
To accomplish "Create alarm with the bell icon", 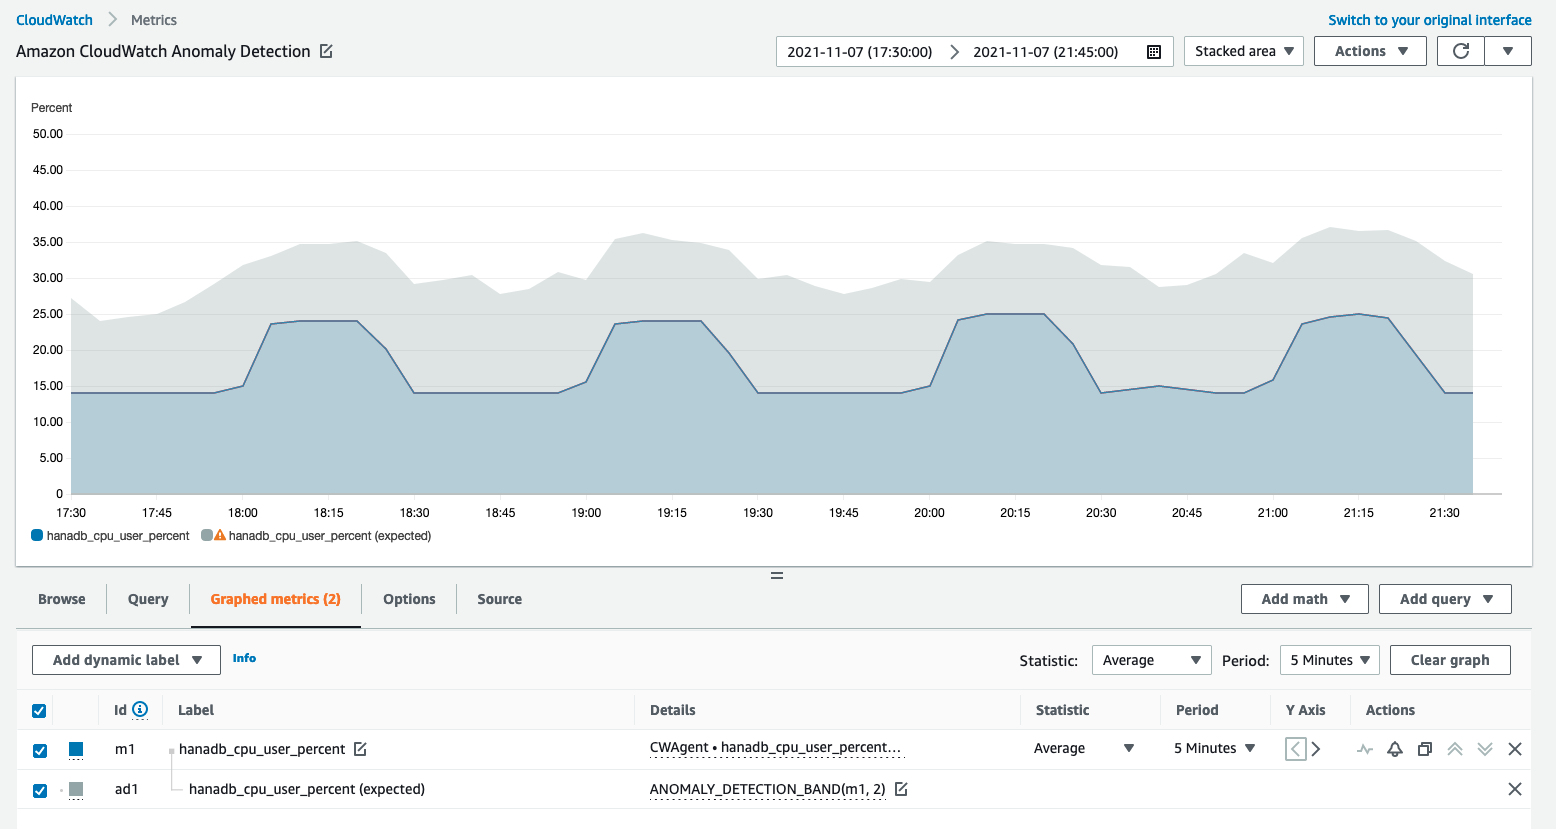I will [1395, 749].
